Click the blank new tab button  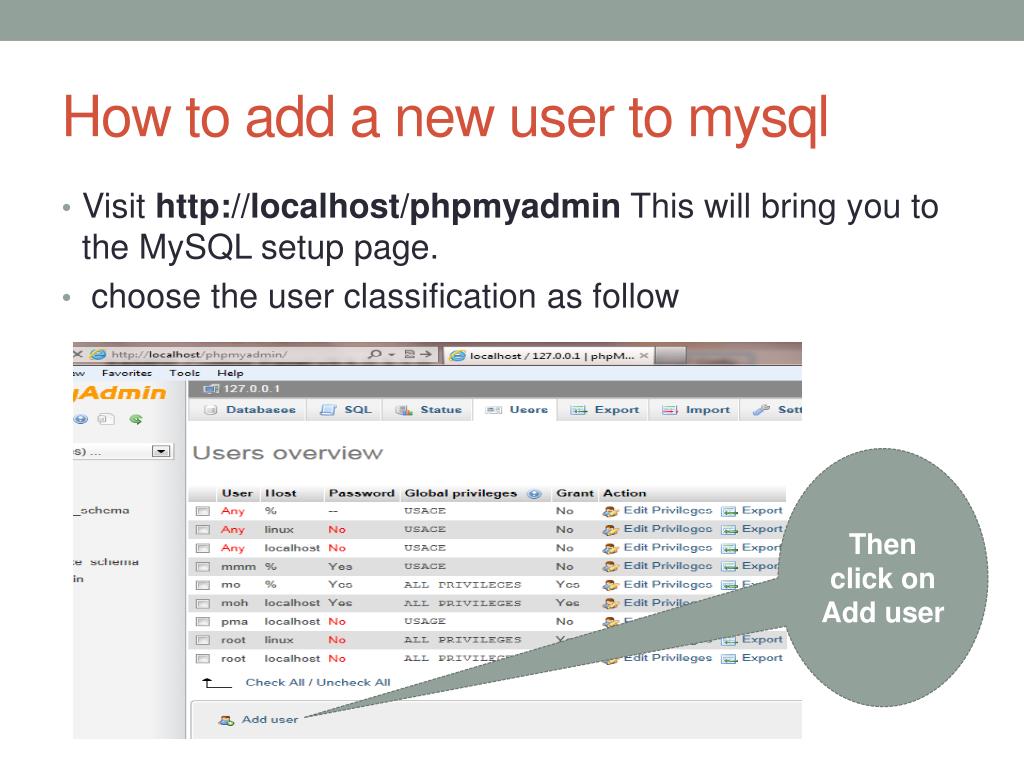click(x=671, y=355)
